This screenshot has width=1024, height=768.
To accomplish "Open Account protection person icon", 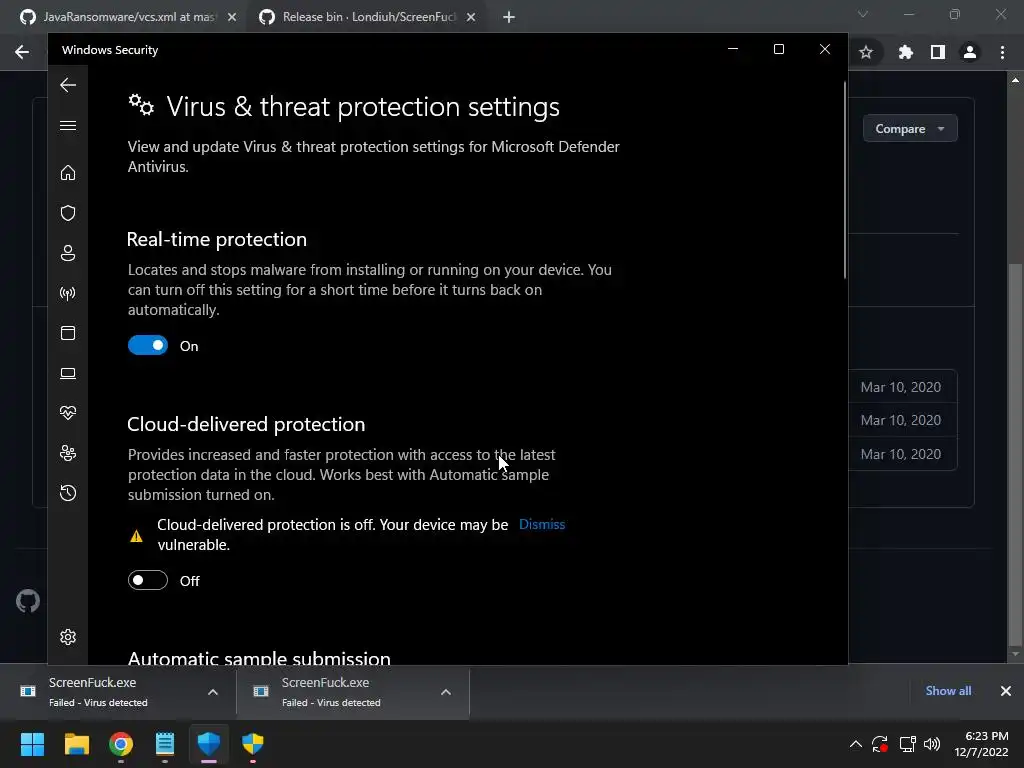I will coord(68,253).
